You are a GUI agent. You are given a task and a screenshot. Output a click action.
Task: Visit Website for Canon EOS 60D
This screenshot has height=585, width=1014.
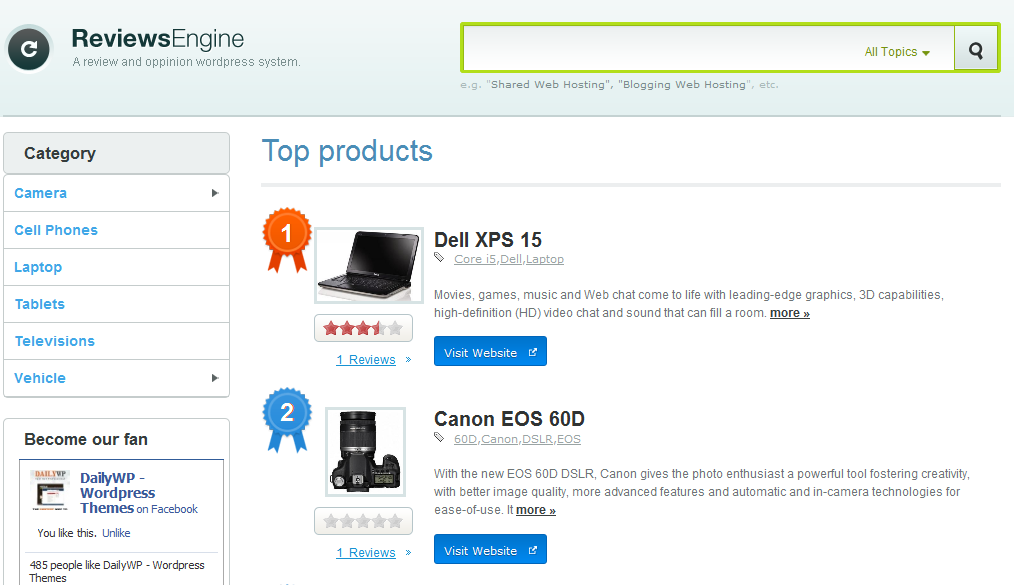coord(490,549)
